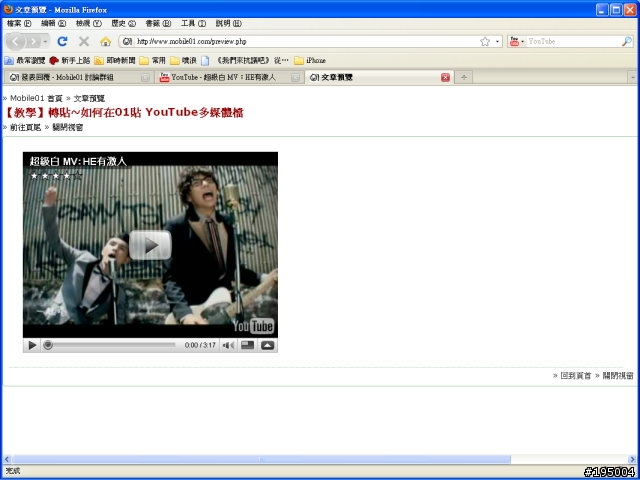The image size is (640, 480).
Task: Click the horizontal scrollbar thumb
Action: click(261, 460)
